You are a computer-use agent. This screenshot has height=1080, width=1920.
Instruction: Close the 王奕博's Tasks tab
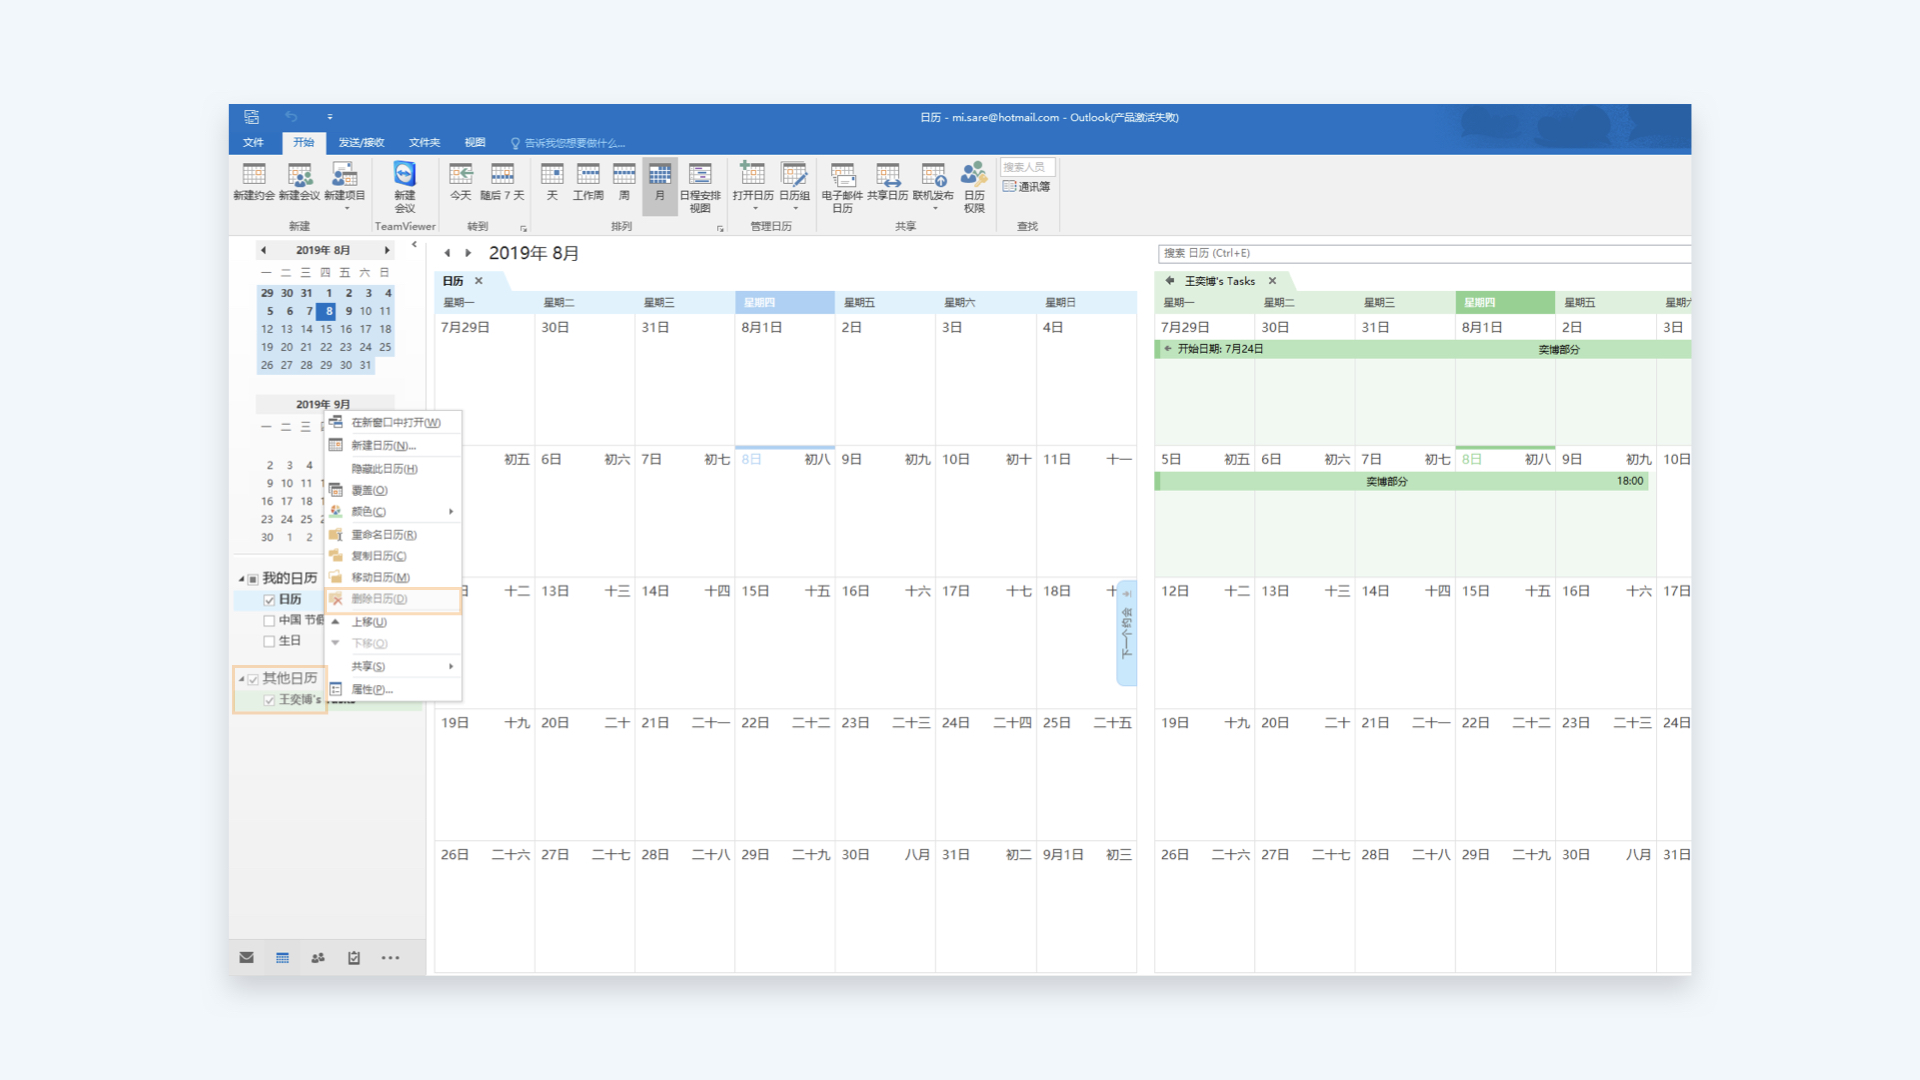click(x=1272, y=281)
